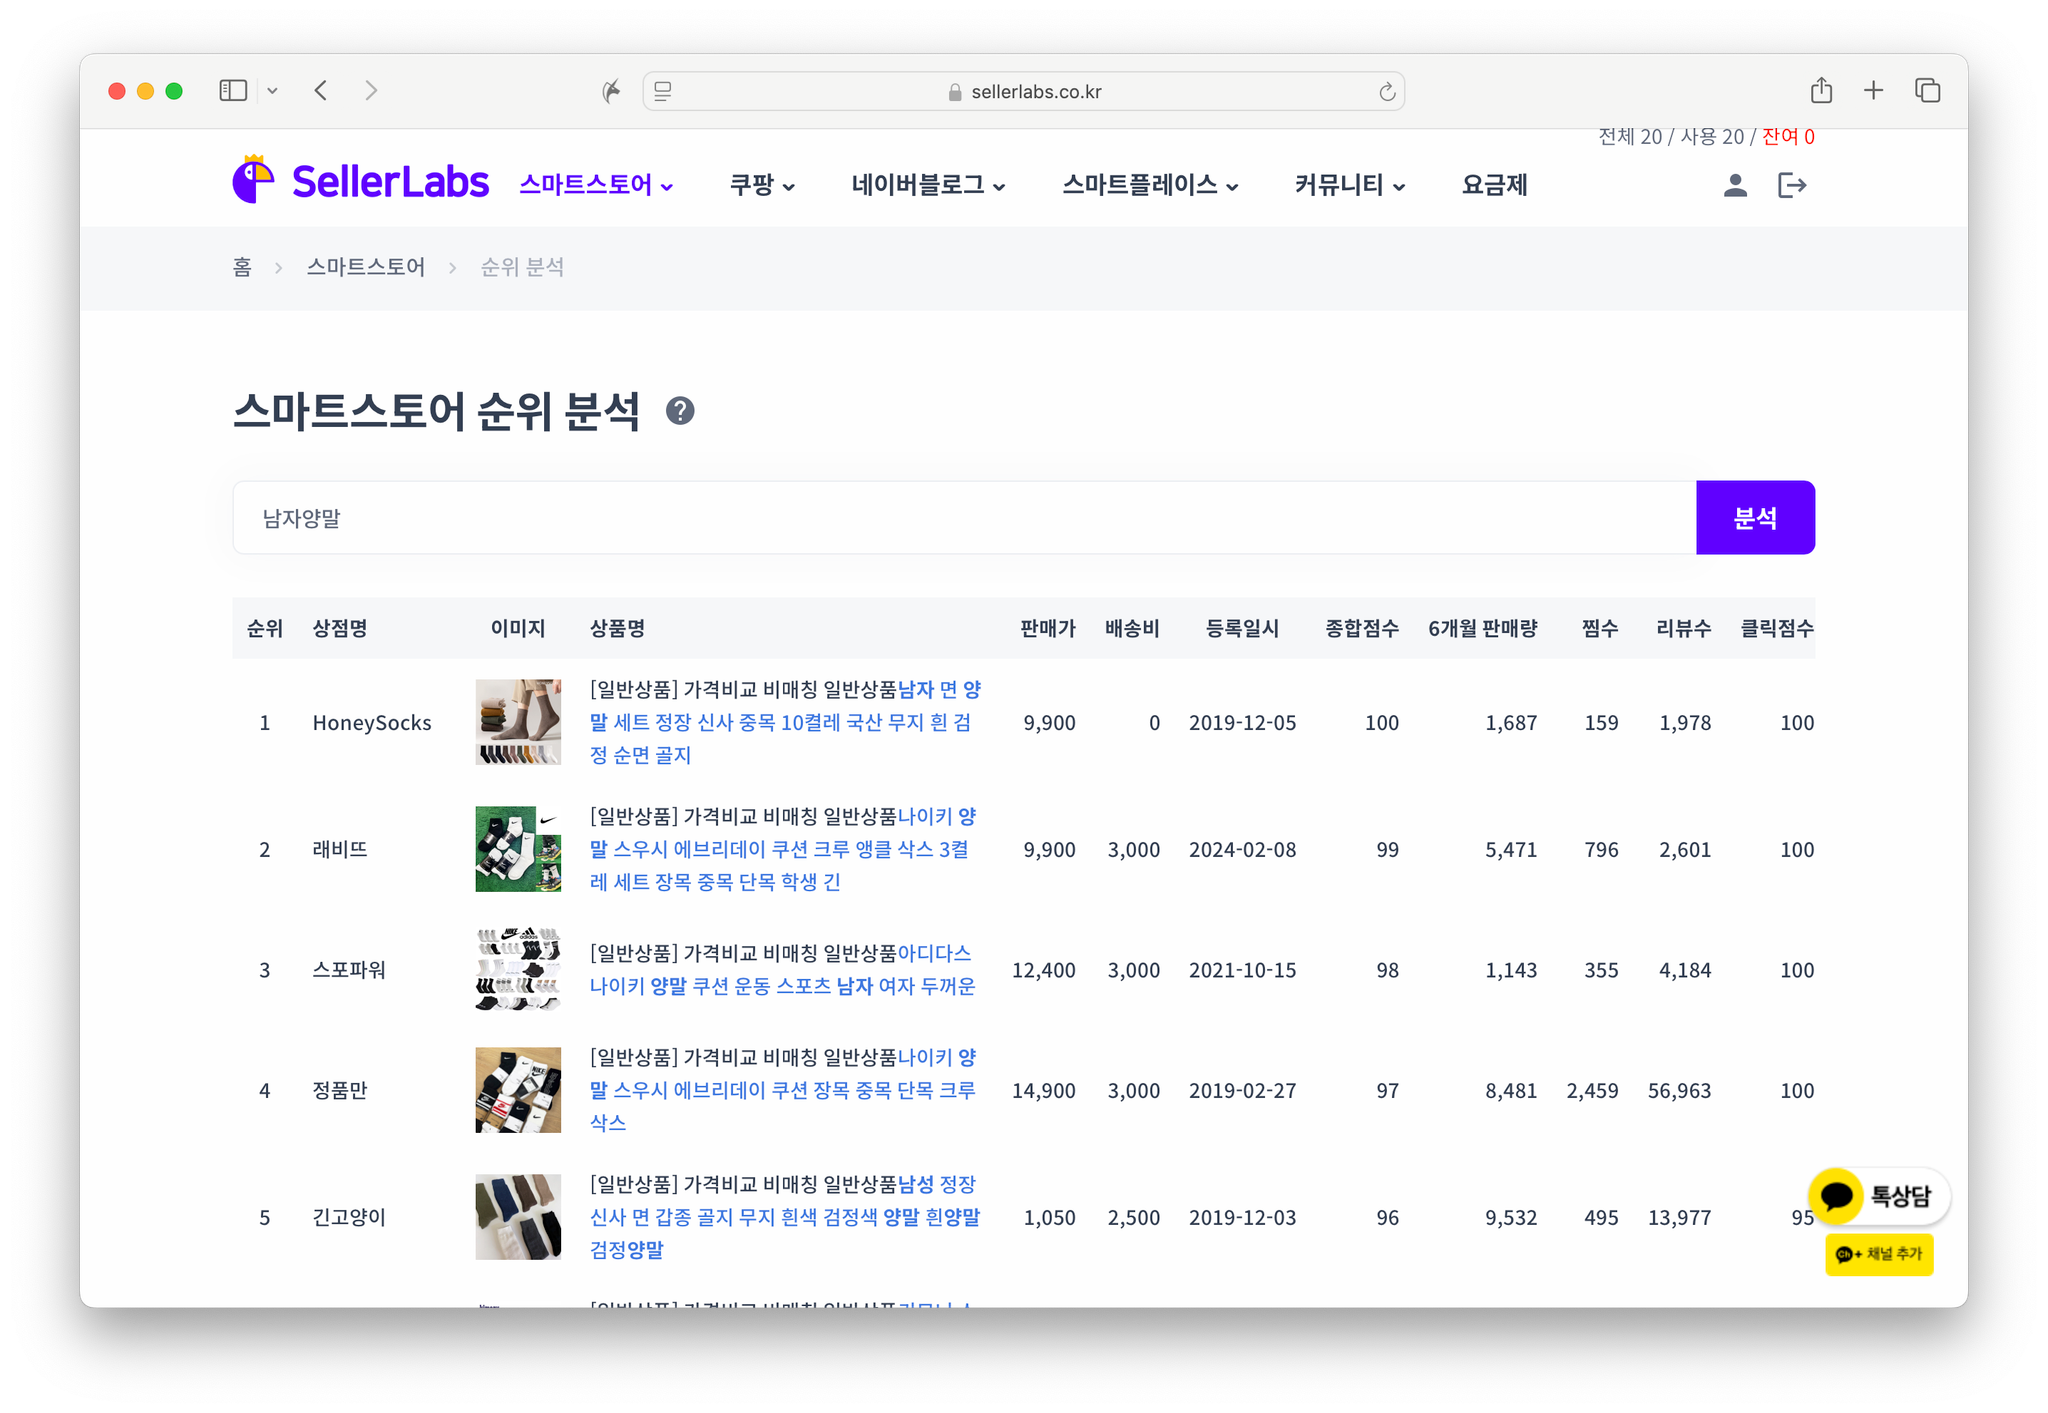Click the page reader icon in address bar

(663, 92)
